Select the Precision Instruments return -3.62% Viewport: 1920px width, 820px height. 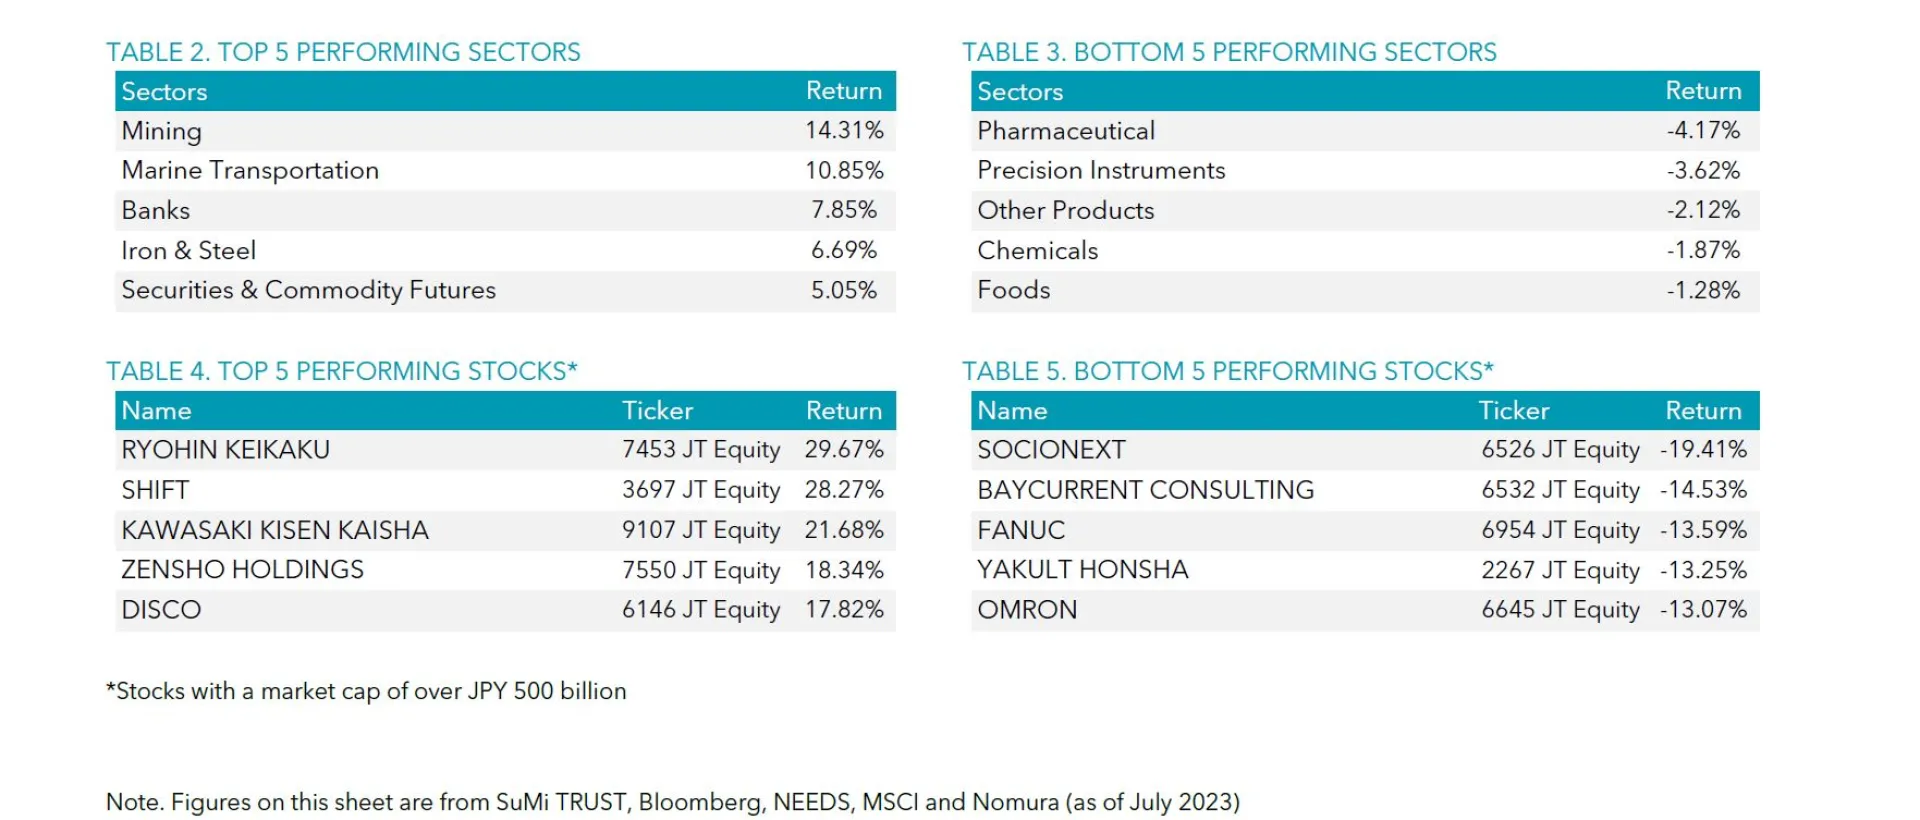[x=1703, y=170]
